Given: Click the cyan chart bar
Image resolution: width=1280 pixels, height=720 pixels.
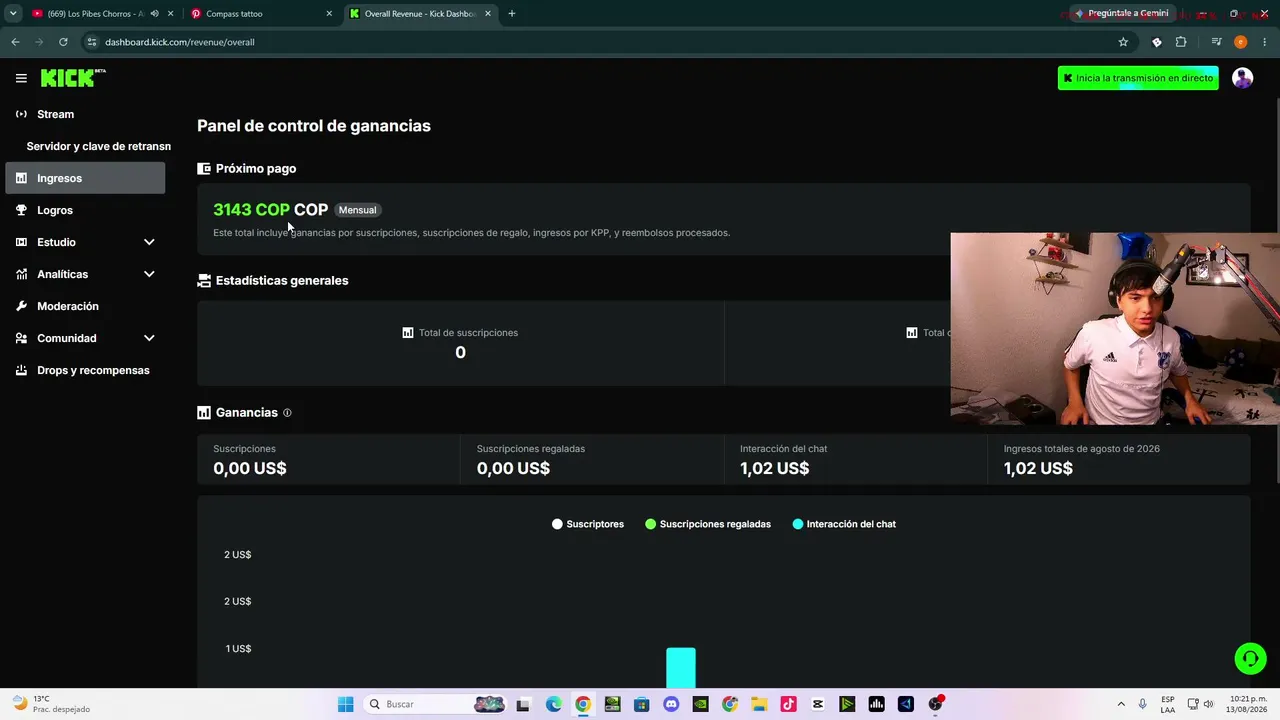Looking at the screenshot, I should pos(681,668).
